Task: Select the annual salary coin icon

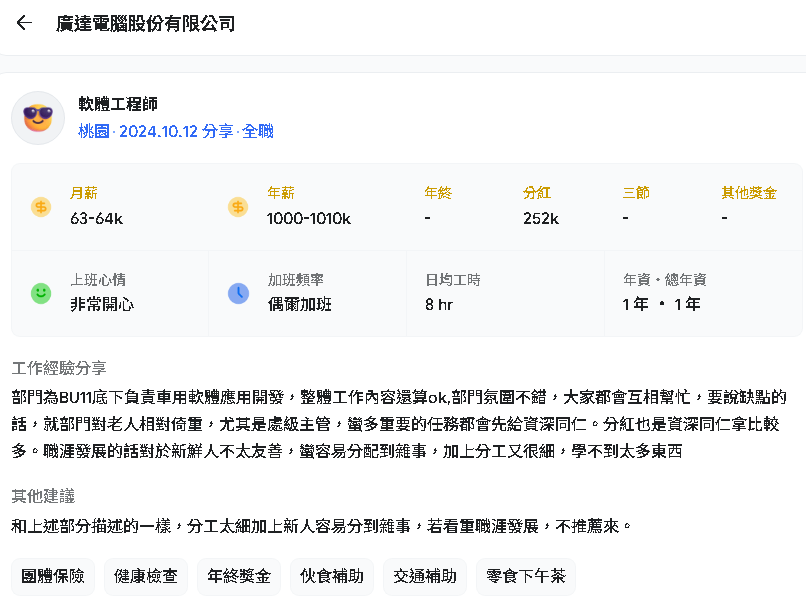Action: tap(238, 207)
